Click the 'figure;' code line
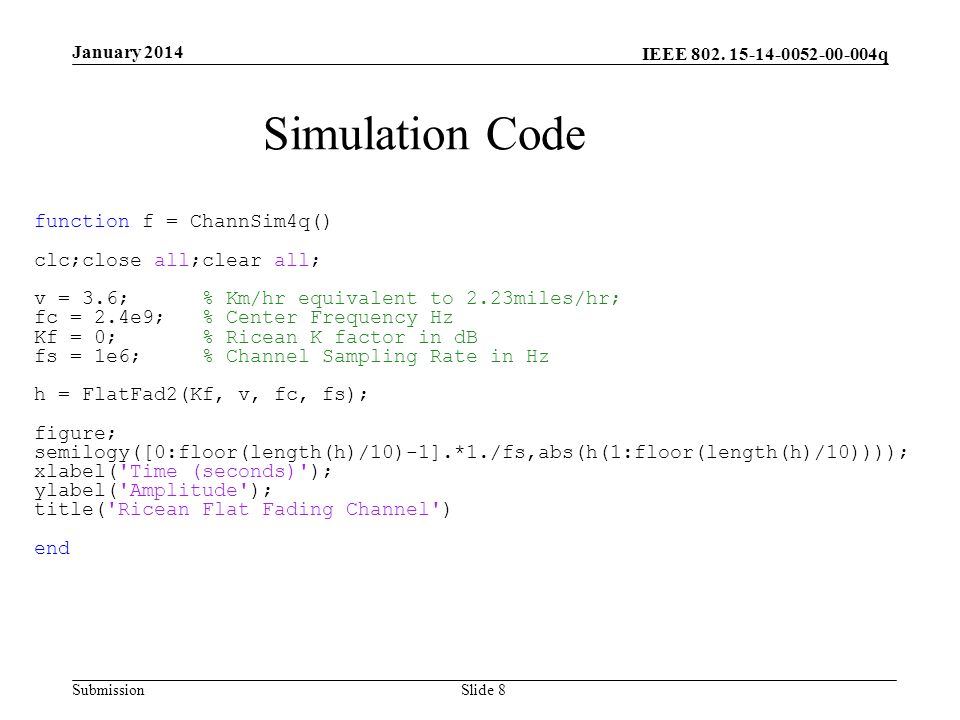 coord(75,433)
